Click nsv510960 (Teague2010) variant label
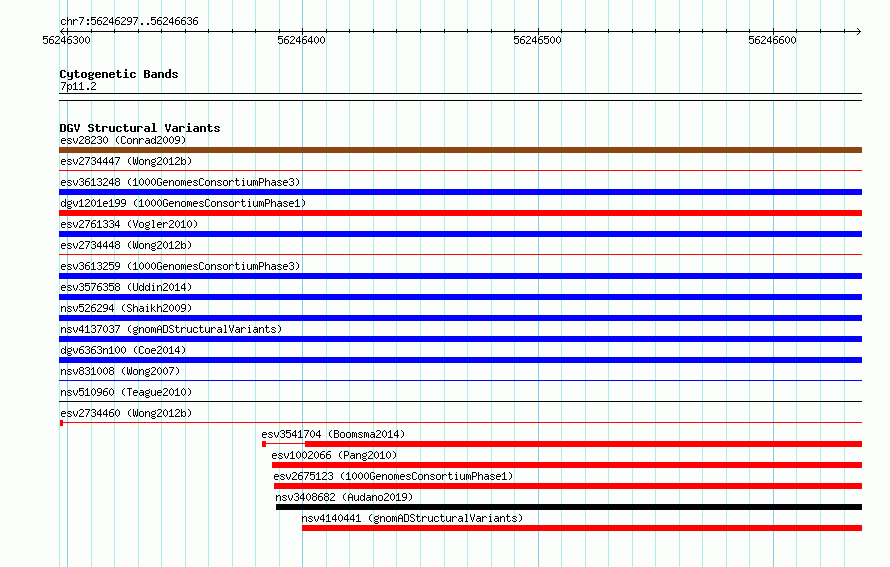Image resolution: width=890 pixels, height=567 pixels. tap(126, 392)
